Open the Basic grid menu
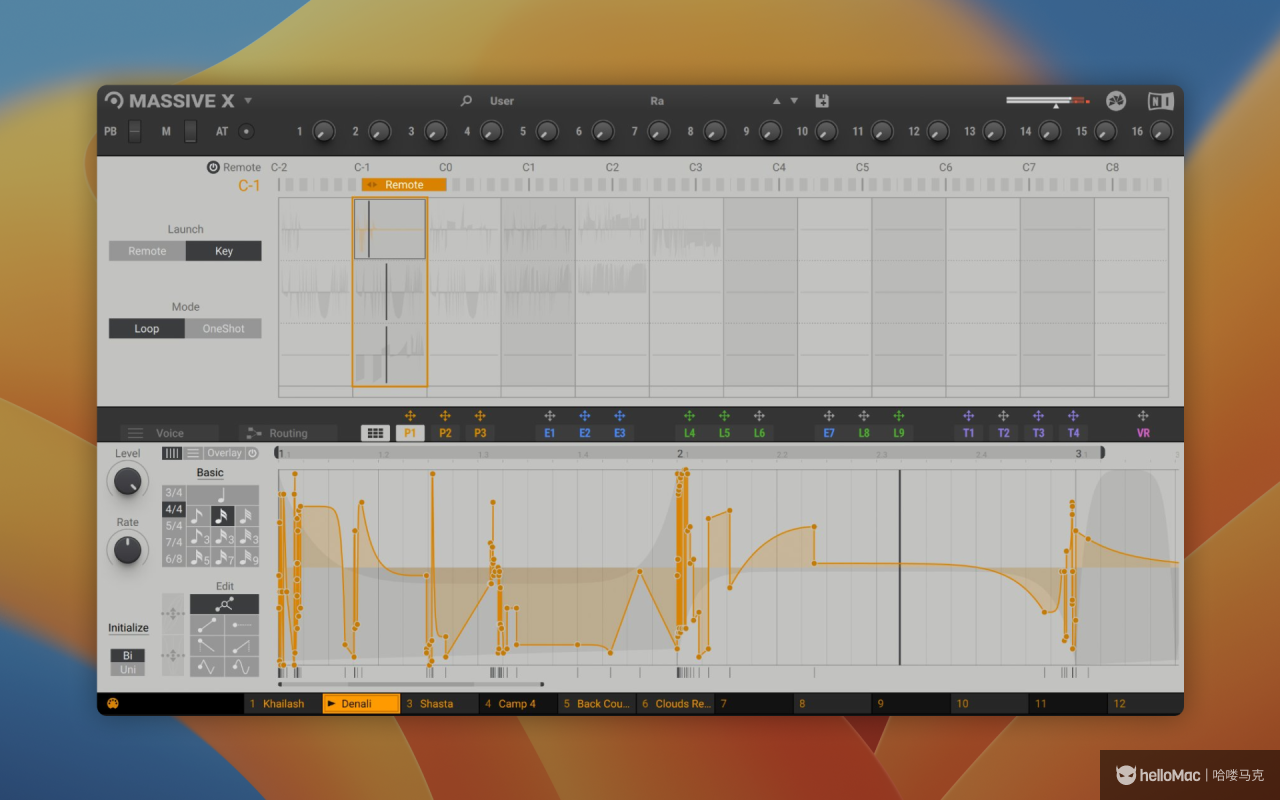This screenshot has height=800, width=1280. [x=210, y=473]
